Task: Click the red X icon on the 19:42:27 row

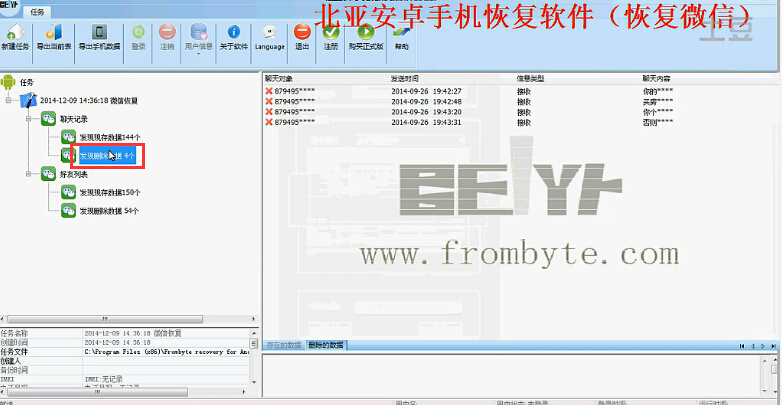Action: pos(269,91)
